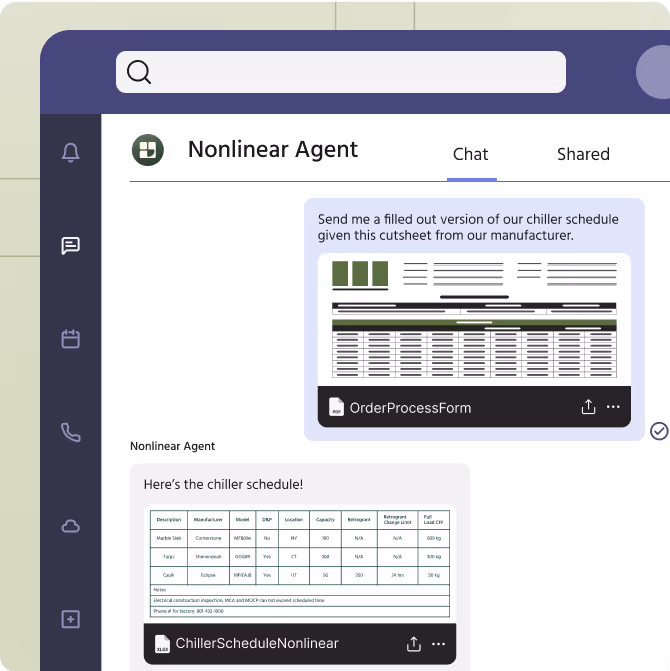Open more options for OrderProcessForm
Viewport: 670px width, 671px height.
click(613, 407)
